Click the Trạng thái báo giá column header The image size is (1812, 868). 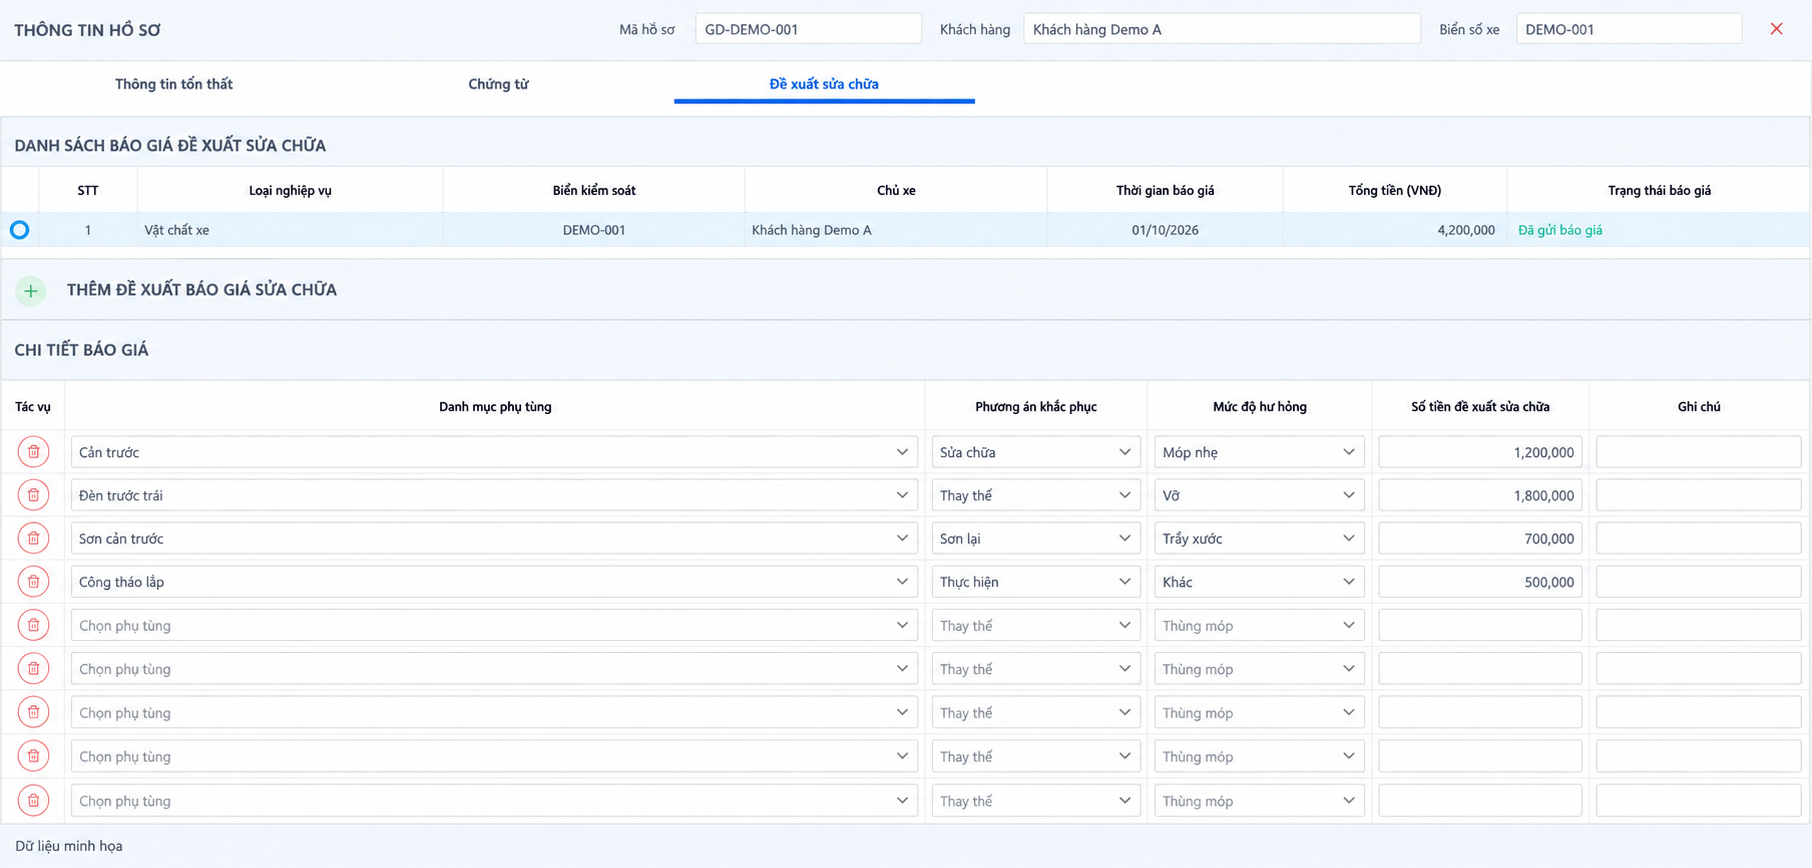click(x=1659, y=190)
